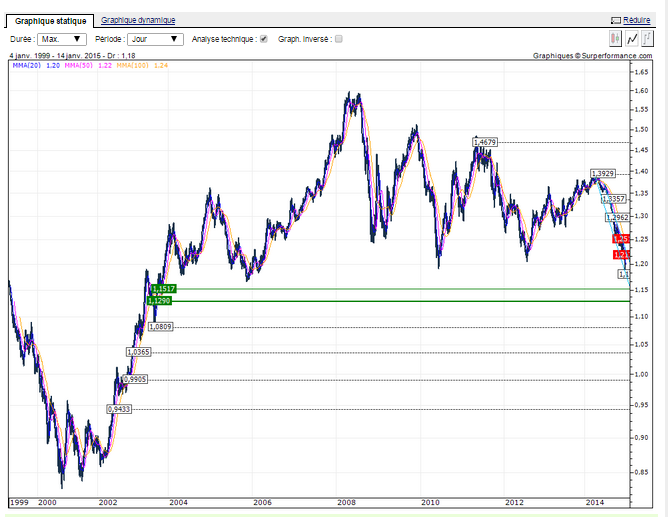The height and width of the screenshot is (517, 668).
Task: Click the green 1,1290 support level label
Action: [159, 300]
